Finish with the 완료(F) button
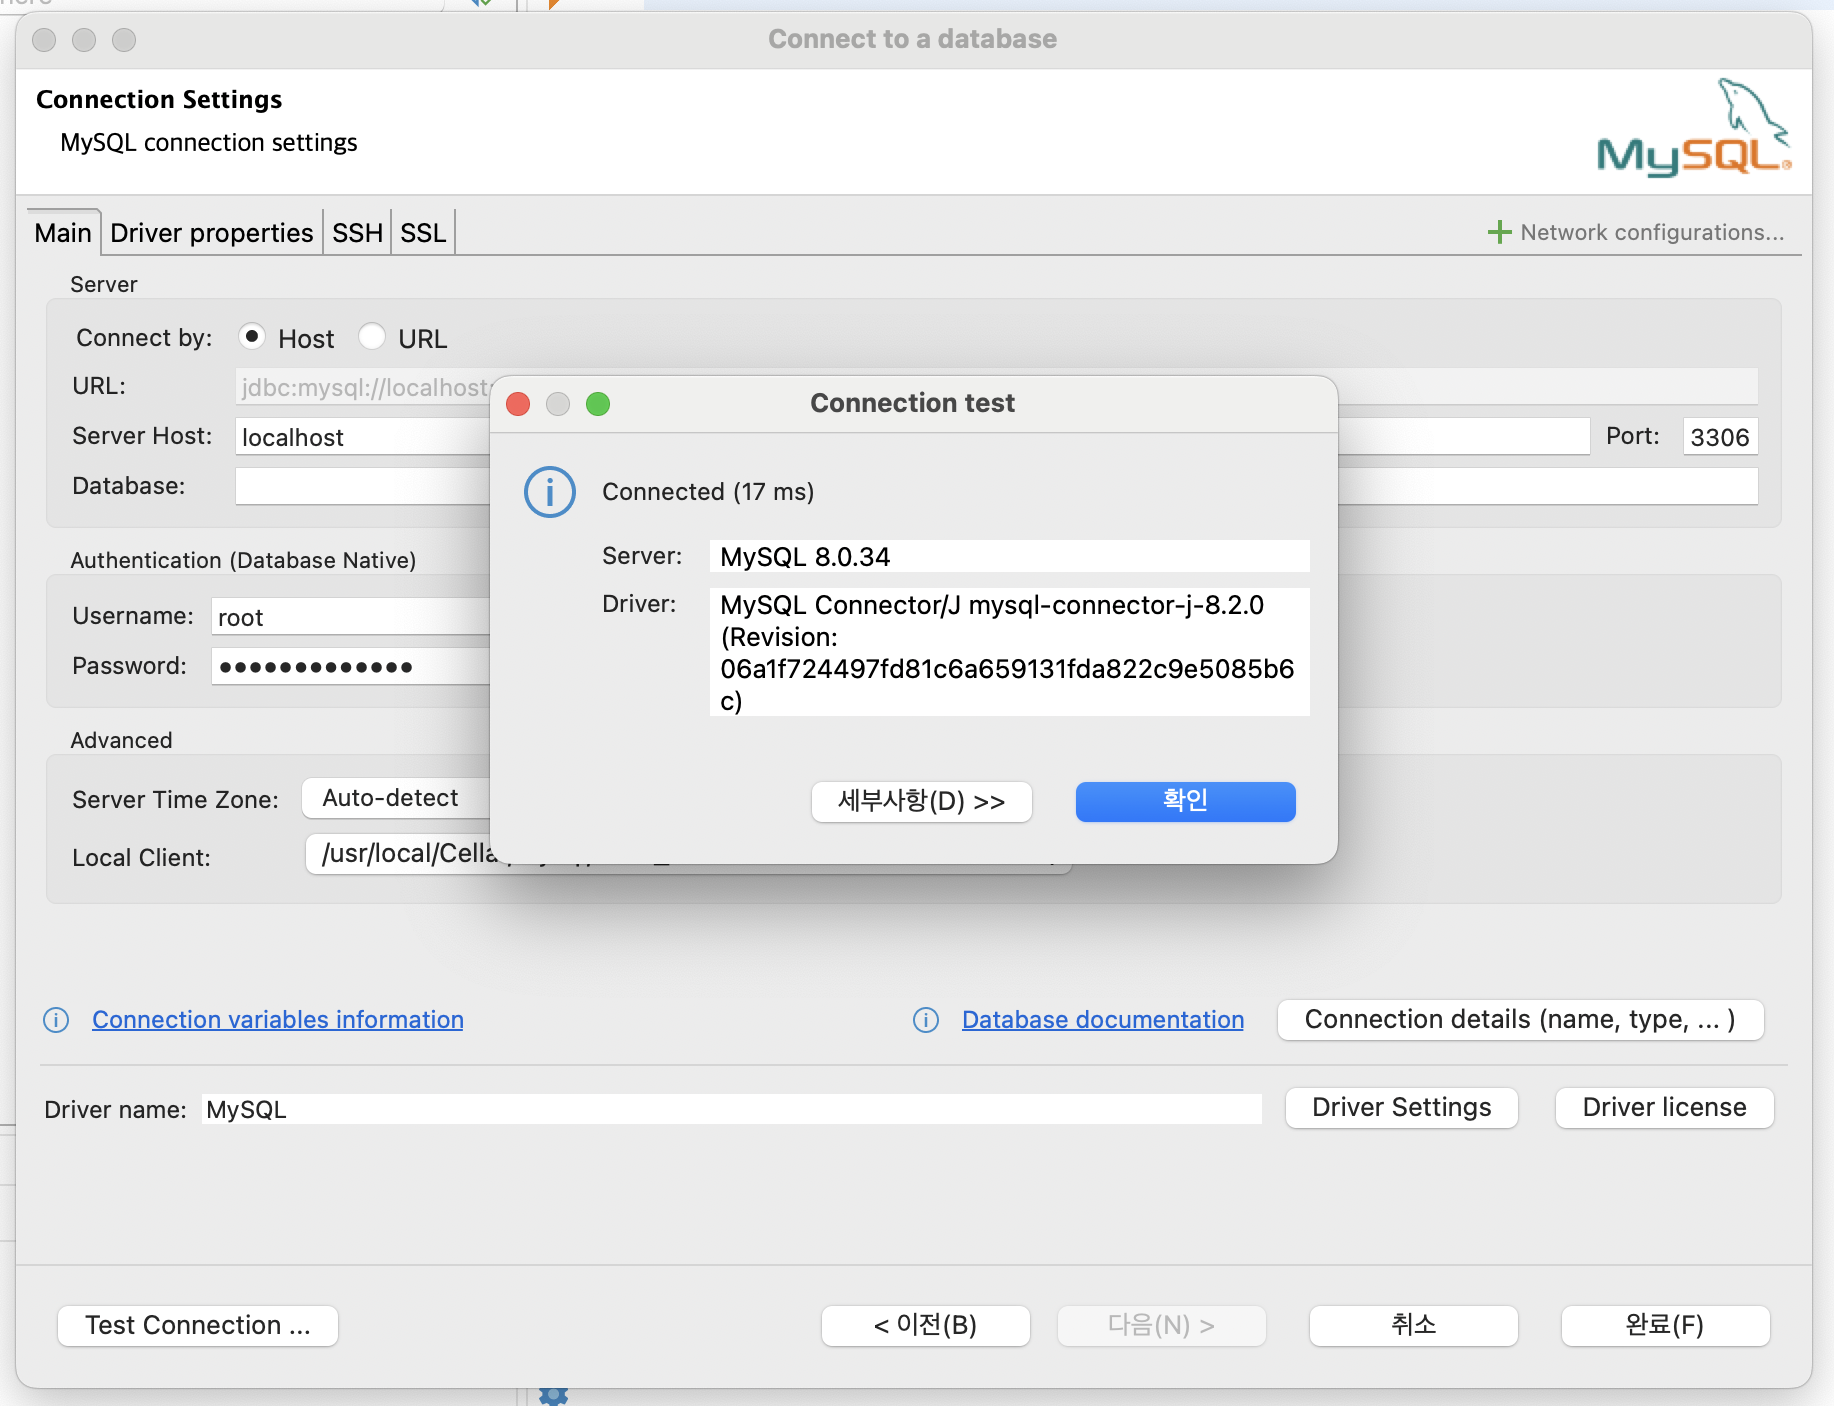The width and height of the screenshot is (1834, 1406). click(x=1666, y=1326)
